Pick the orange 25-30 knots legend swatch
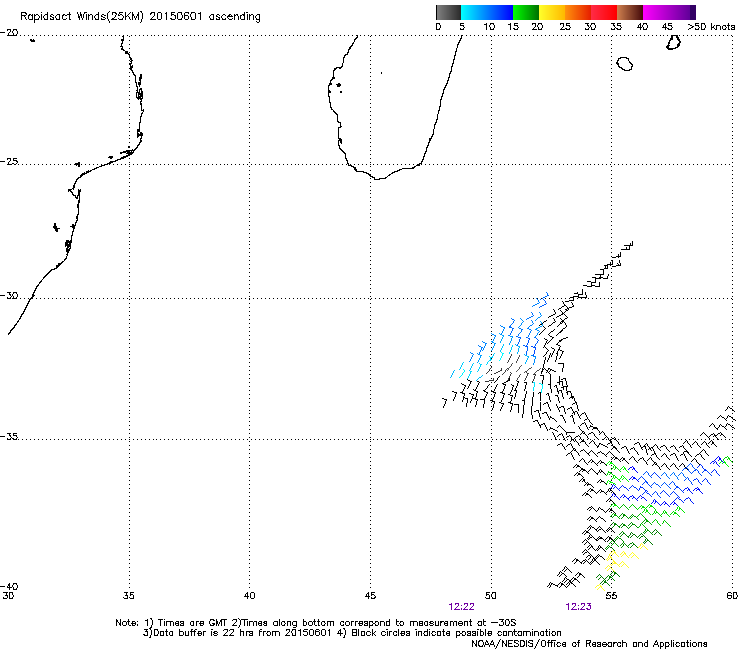Image resolution: width=740 pixels, height=650 pixels. click(x=578, y=12)
